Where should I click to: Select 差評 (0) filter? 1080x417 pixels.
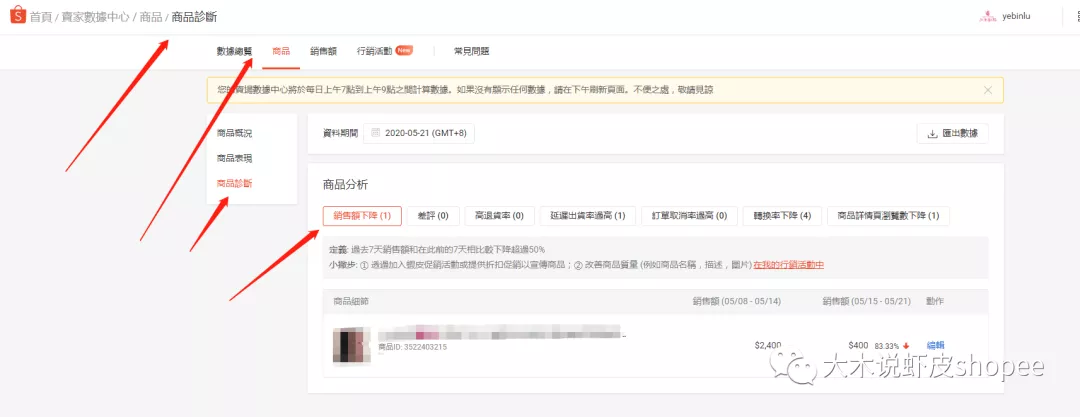[x=433, y=216]
